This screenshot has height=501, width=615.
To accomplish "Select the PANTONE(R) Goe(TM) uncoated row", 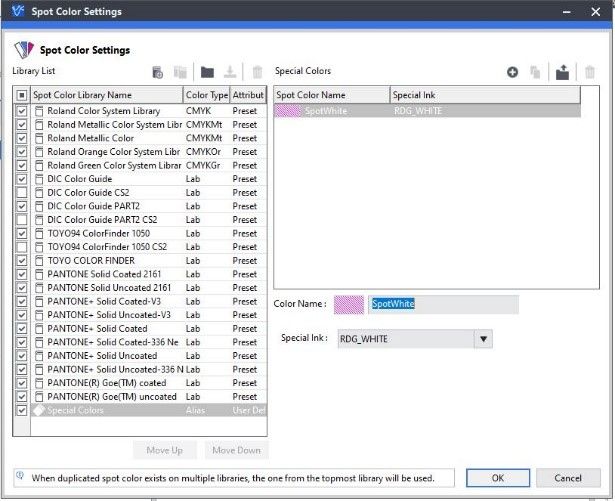I will tap(149, 397).
